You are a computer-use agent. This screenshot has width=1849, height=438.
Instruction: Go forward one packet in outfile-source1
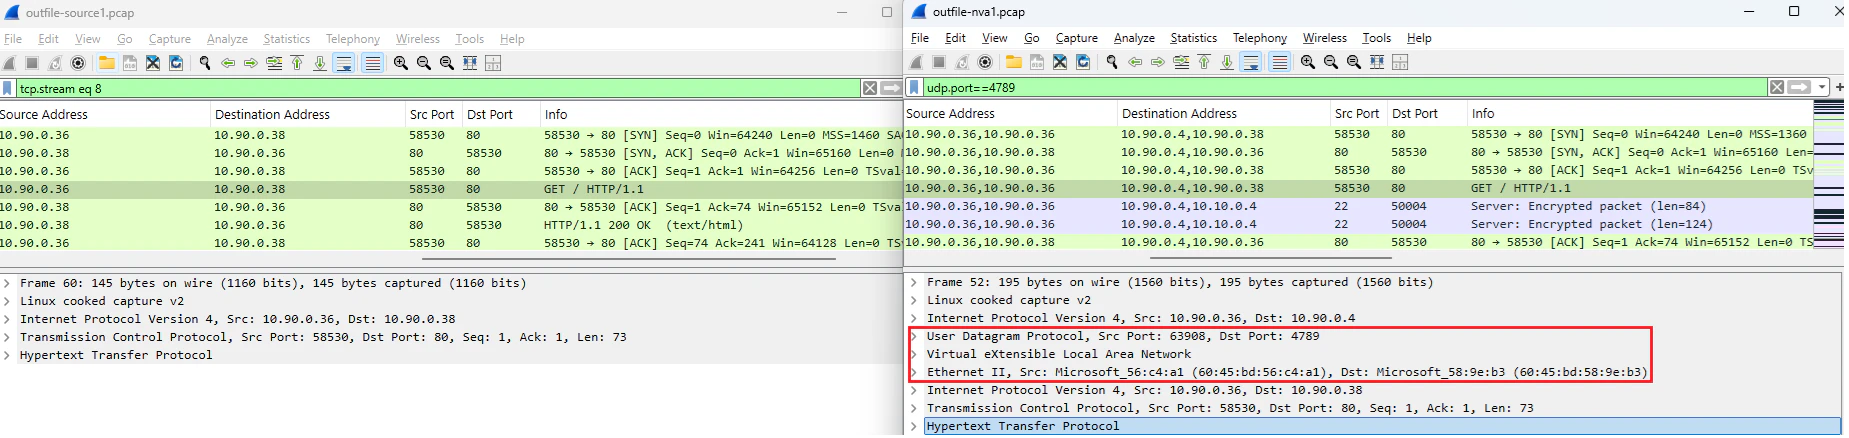[x=251, y=63]
